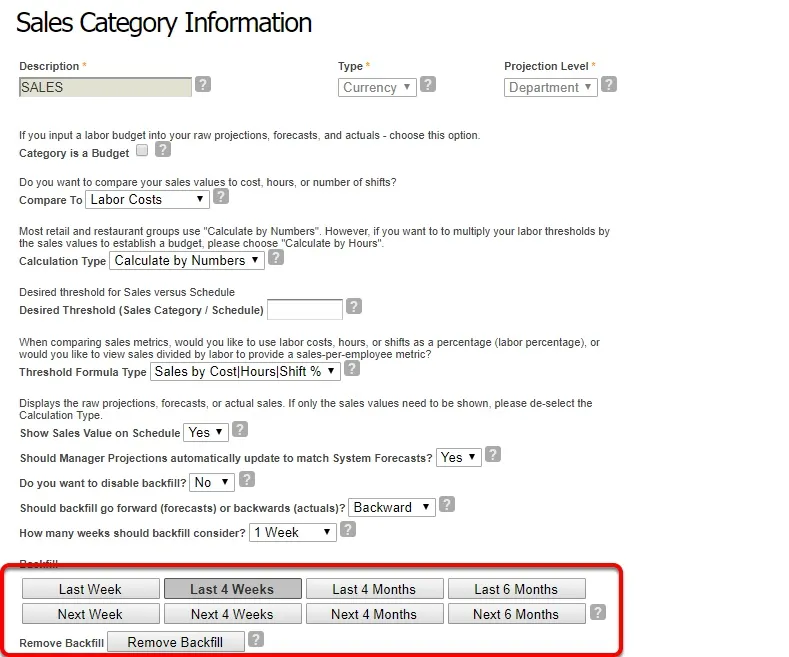
Task: Open help icon for backfill direction dropdown
Action: [447, 504]
